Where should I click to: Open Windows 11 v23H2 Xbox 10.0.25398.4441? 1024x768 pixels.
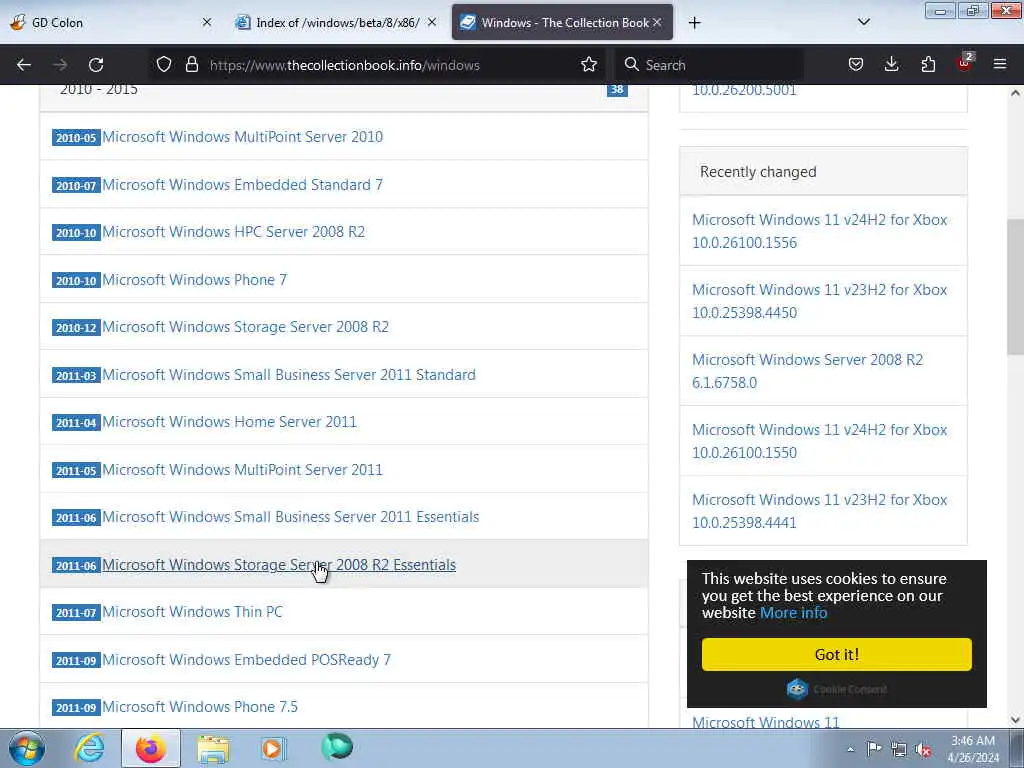coord(819,511)
